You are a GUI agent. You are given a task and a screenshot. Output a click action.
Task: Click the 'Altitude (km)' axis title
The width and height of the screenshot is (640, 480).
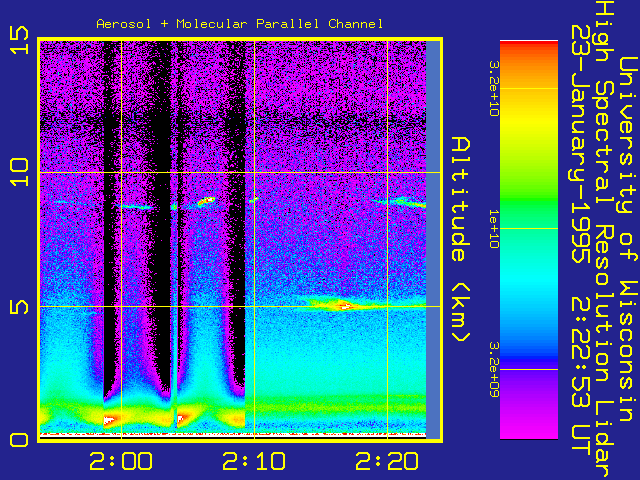click(x=461, y=240)
